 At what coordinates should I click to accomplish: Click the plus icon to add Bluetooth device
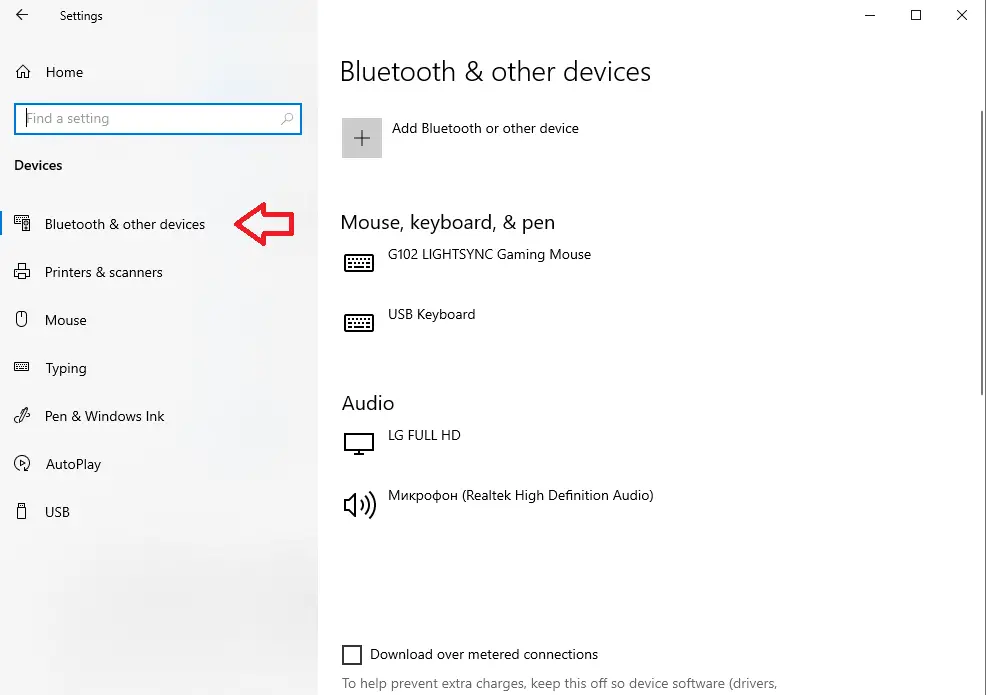[x=362, y=138]
